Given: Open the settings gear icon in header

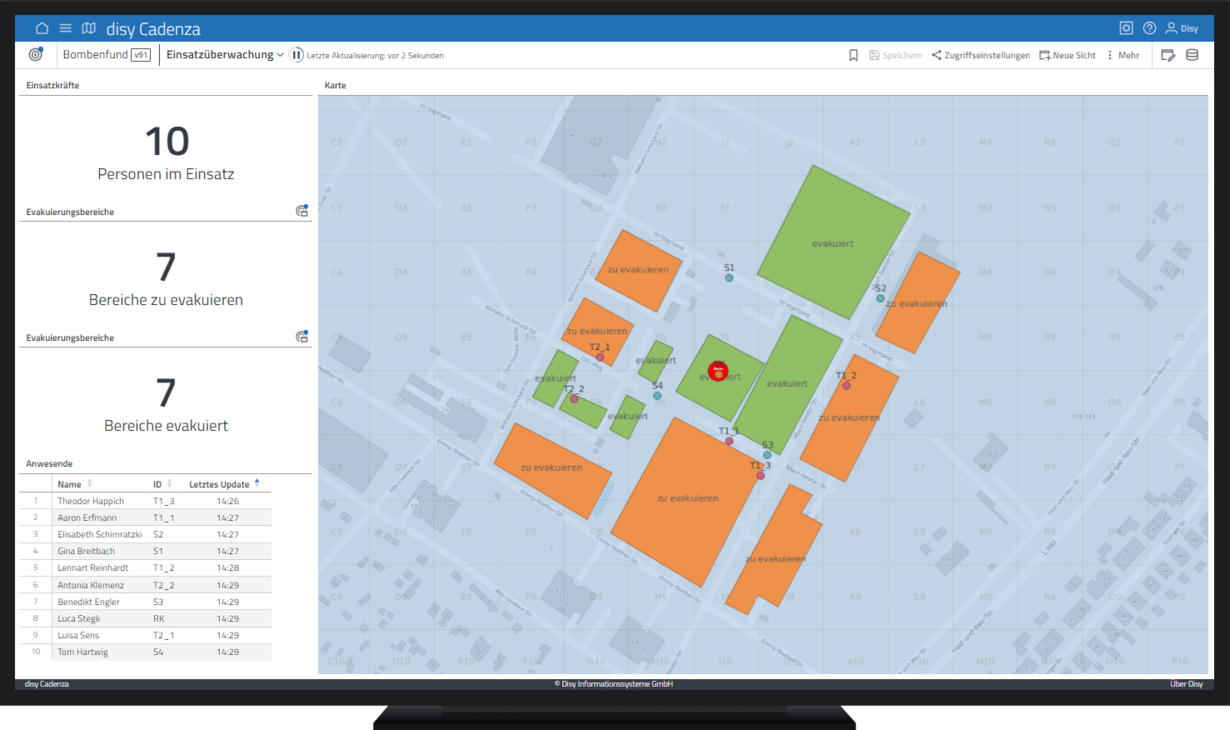Looking at the screenshot, I should (x=1126, y=28).
